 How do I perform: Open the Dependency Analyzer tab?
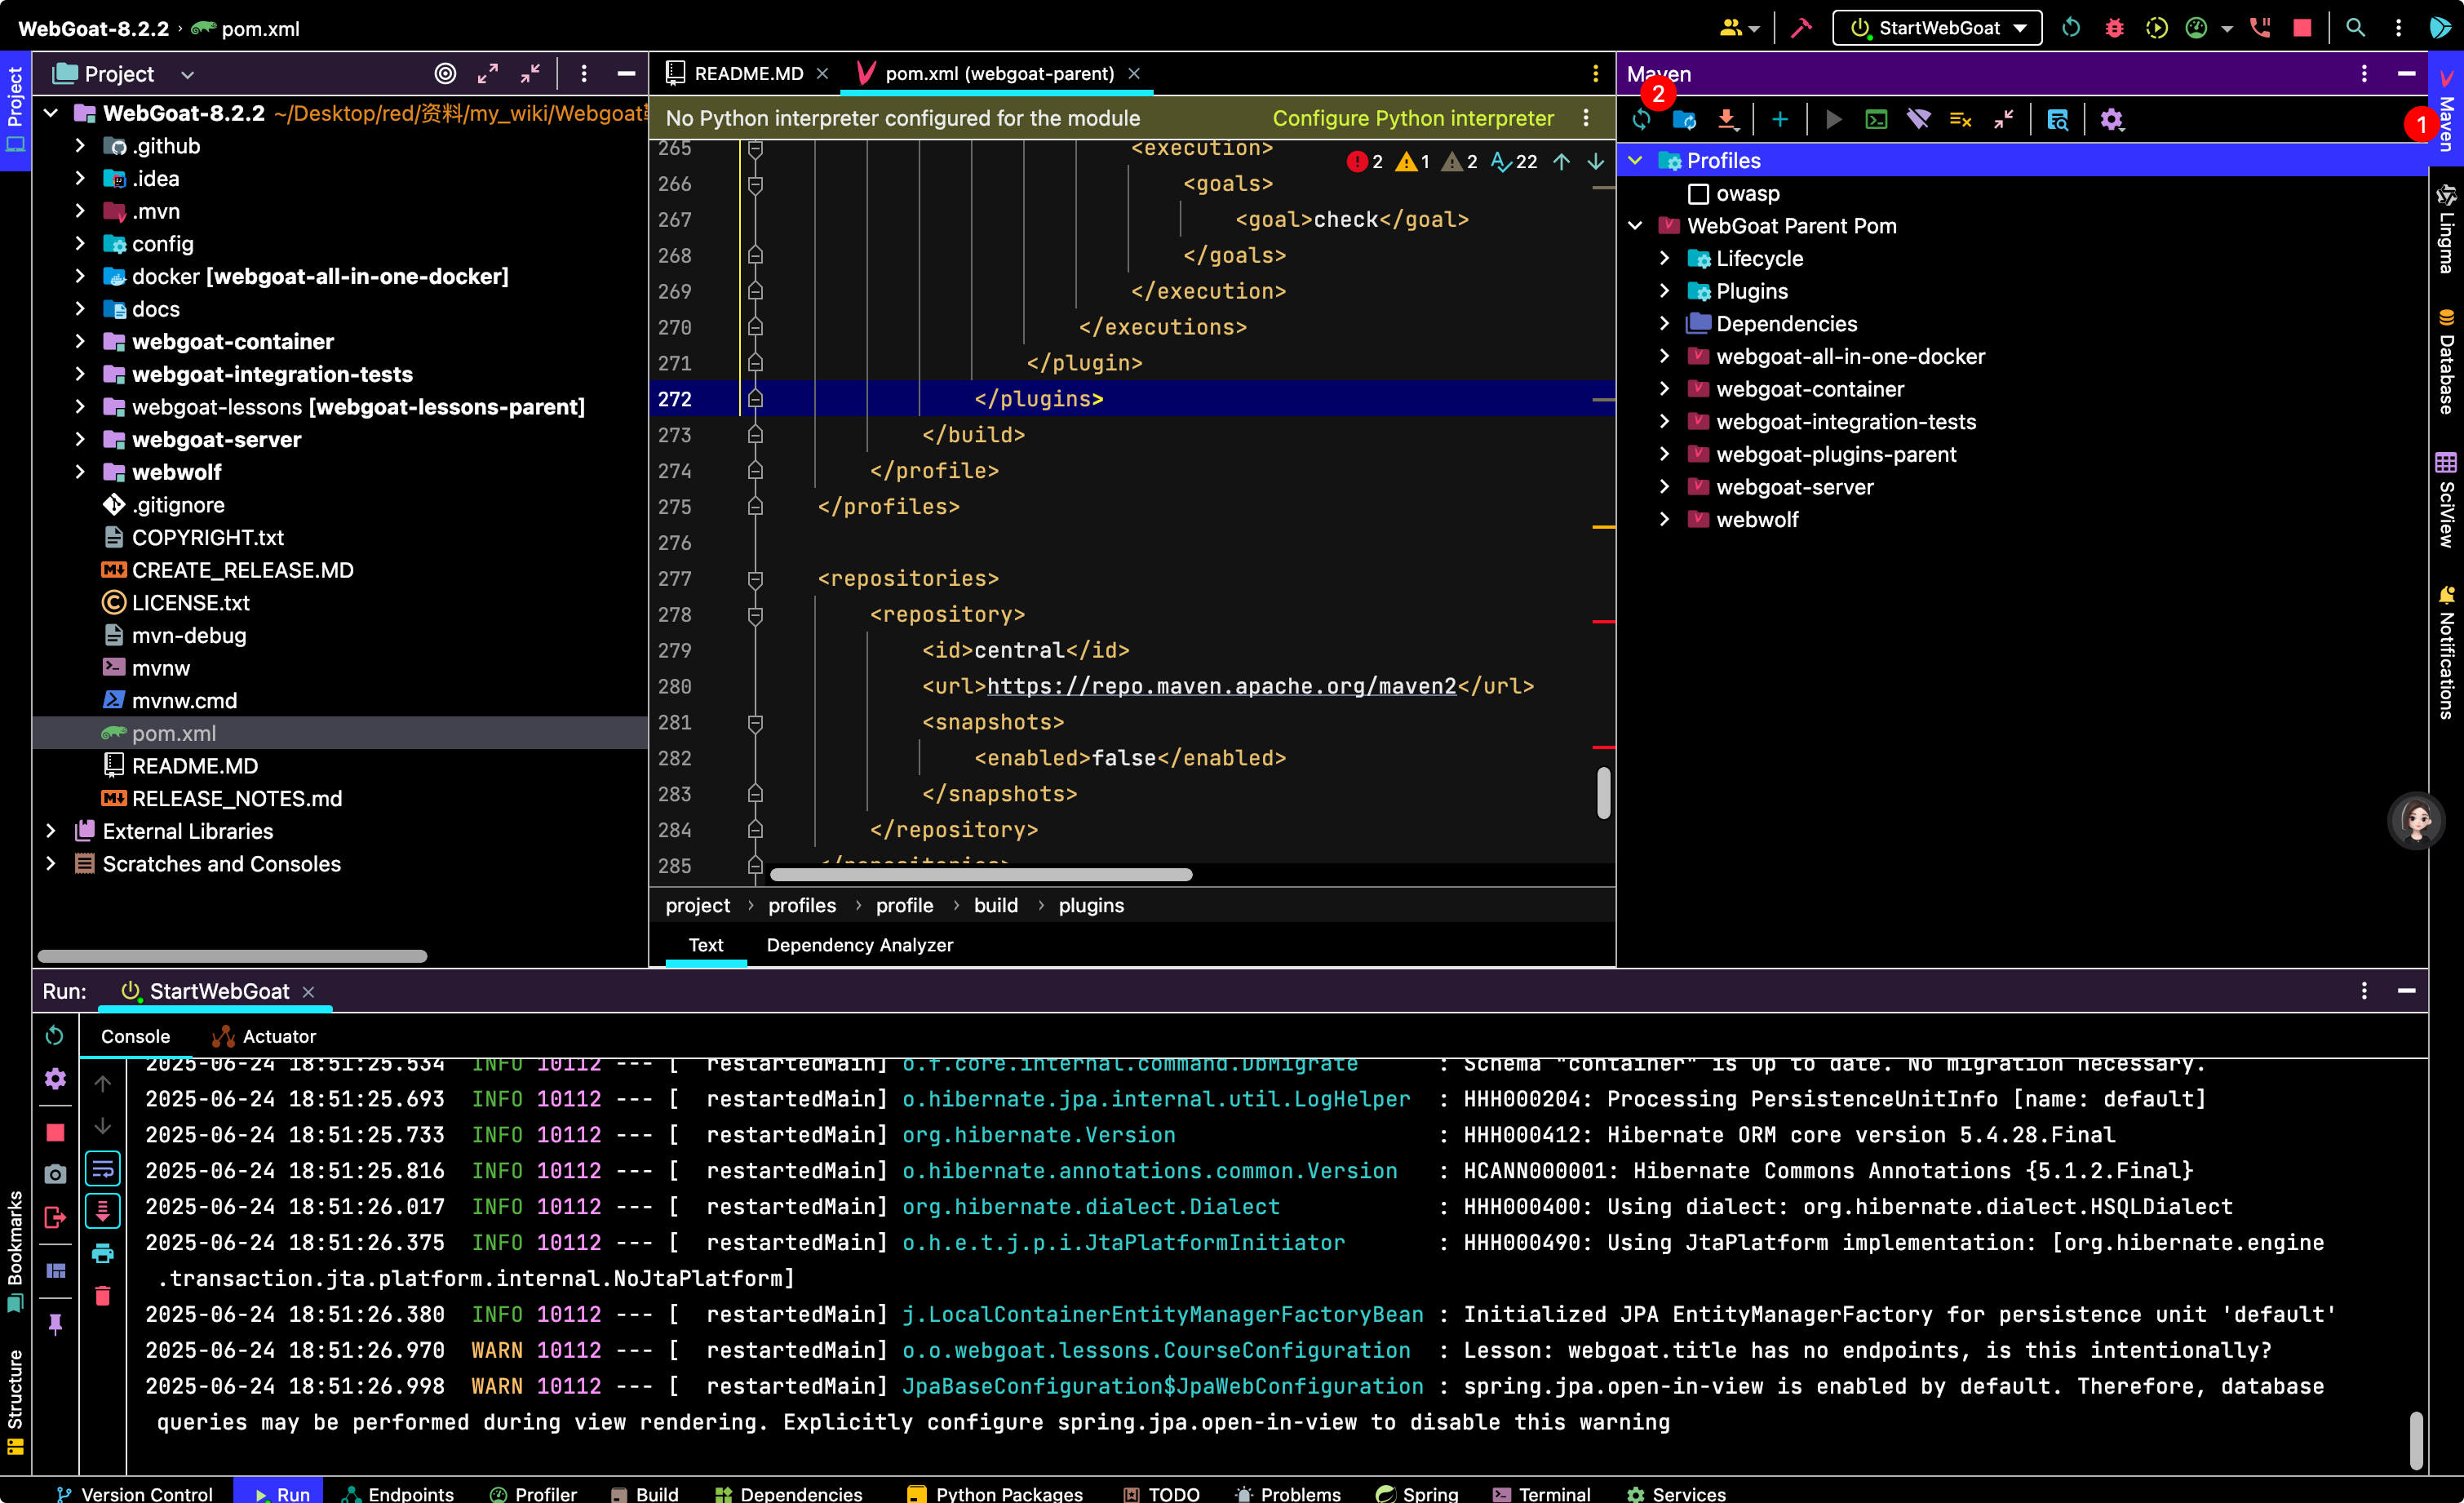click(859, 945)
